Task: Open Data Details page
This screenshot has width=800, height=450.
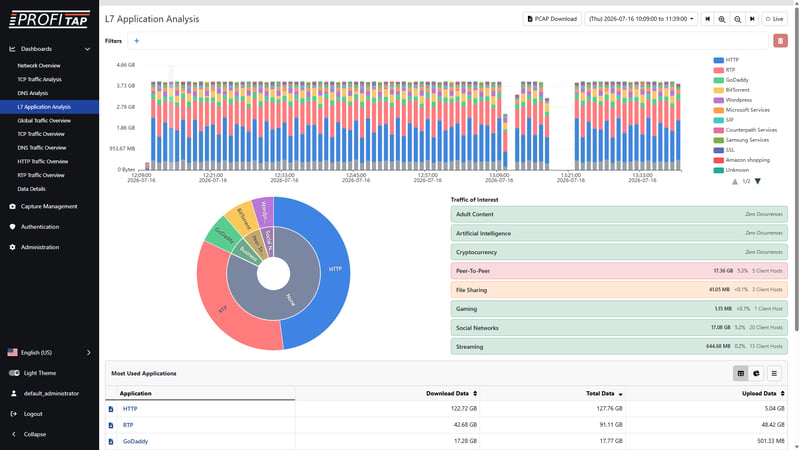Action: click(x=32, y=189)
